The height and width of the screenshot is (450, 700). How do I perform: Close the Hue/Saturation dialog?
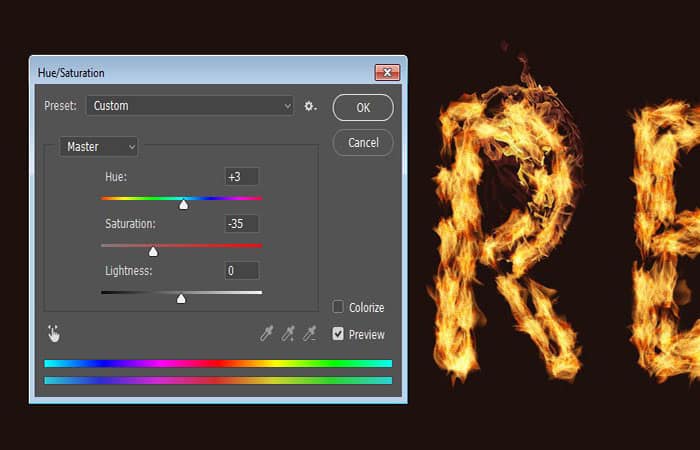click(387, 72)
